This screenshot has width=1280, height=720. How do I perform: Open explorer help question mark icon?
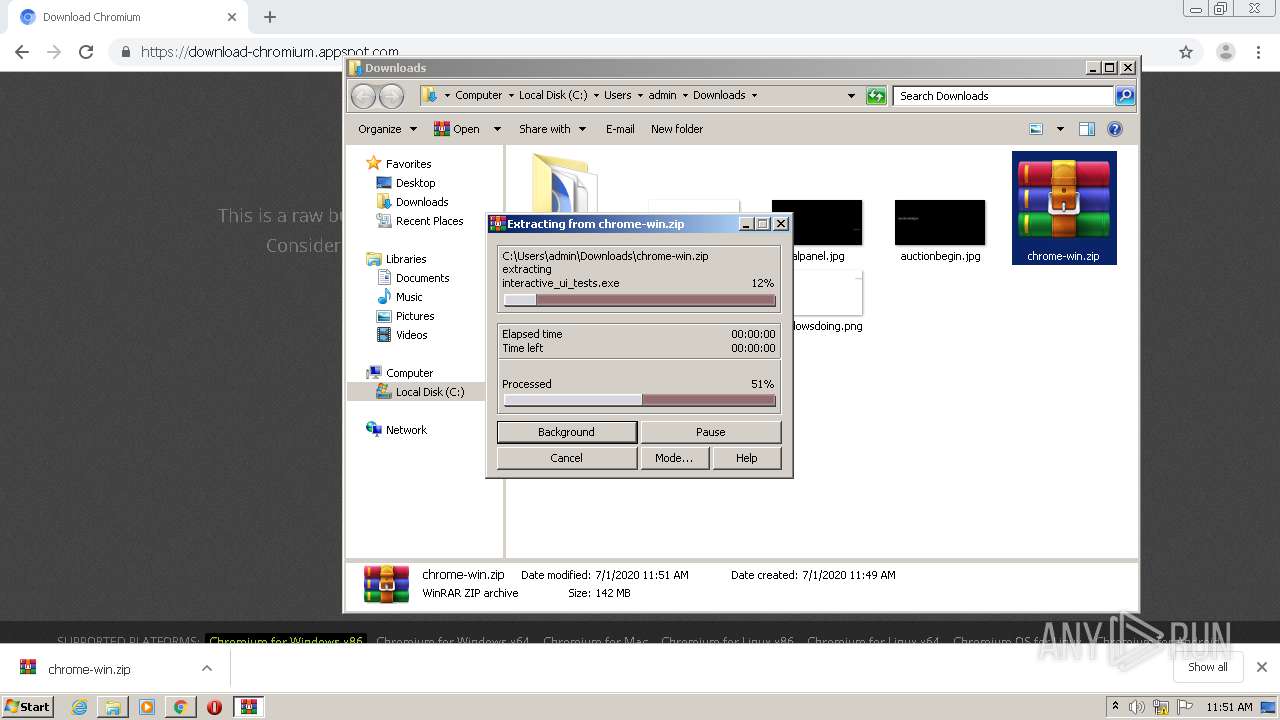click(x=1115, y=129)
